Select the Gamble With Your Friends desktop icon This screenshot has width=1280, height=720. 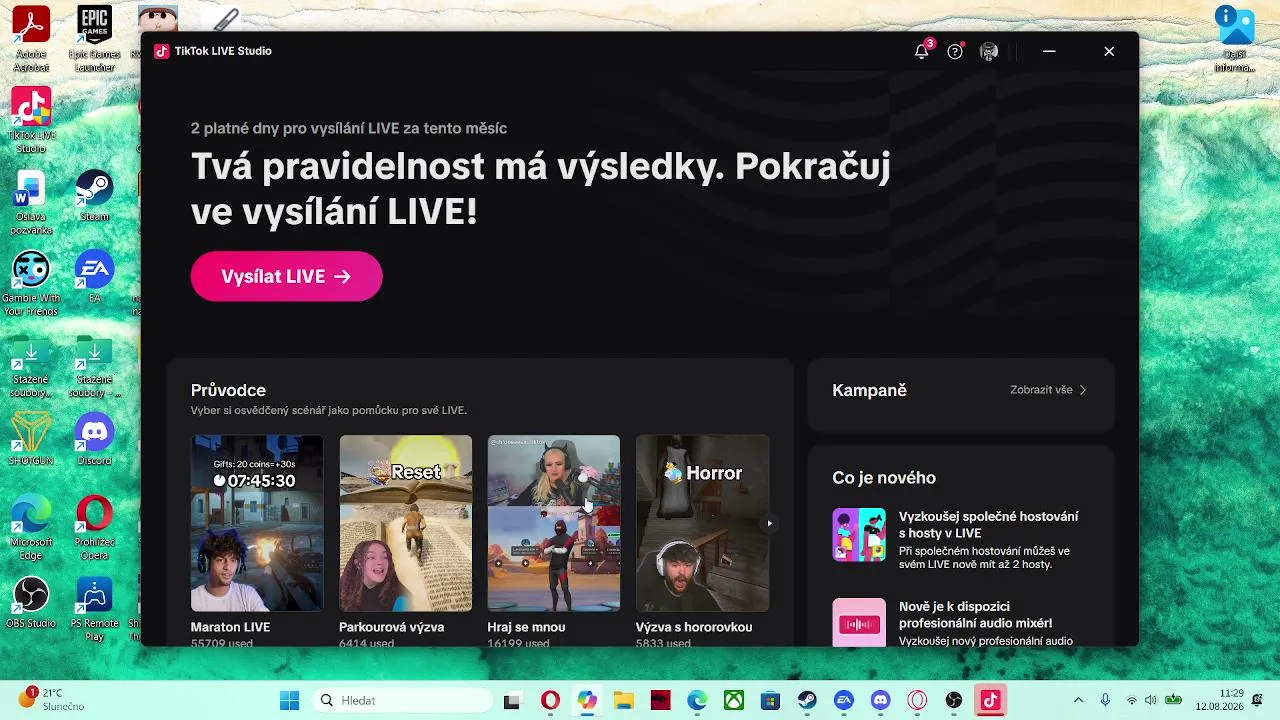31,284
